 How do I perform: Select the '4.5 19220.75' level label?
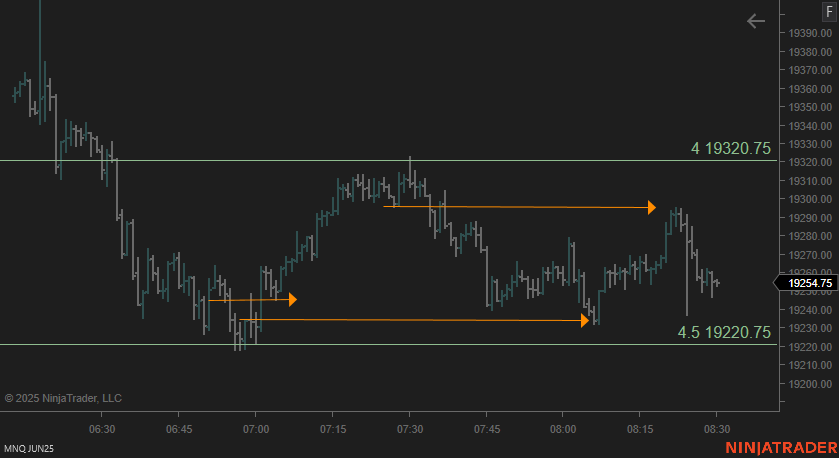pyautogui.click(x=724, y=332)
